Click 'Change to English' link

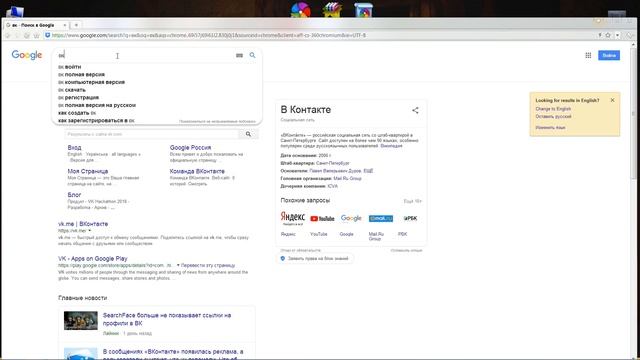(553, 109)
